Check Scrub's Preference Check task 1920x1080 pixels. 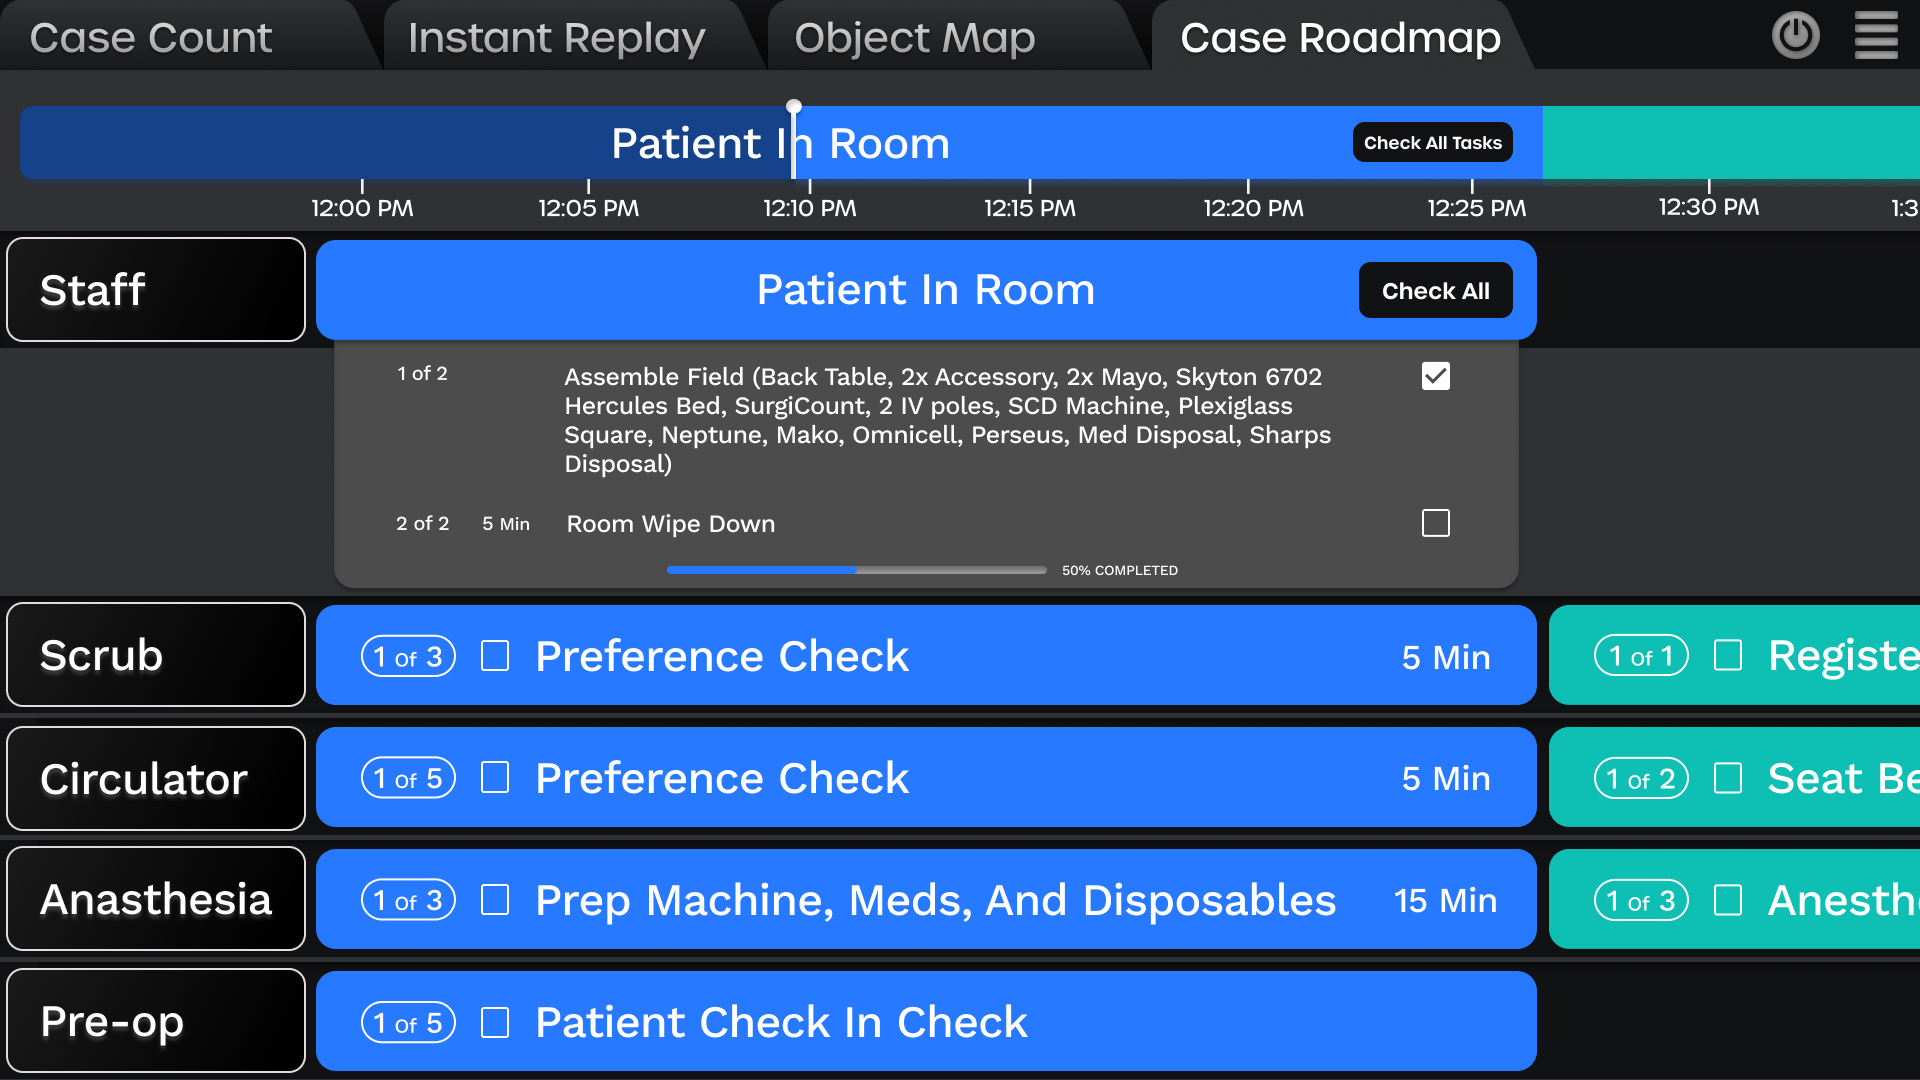pyautogui.click(x=495, y=655)
